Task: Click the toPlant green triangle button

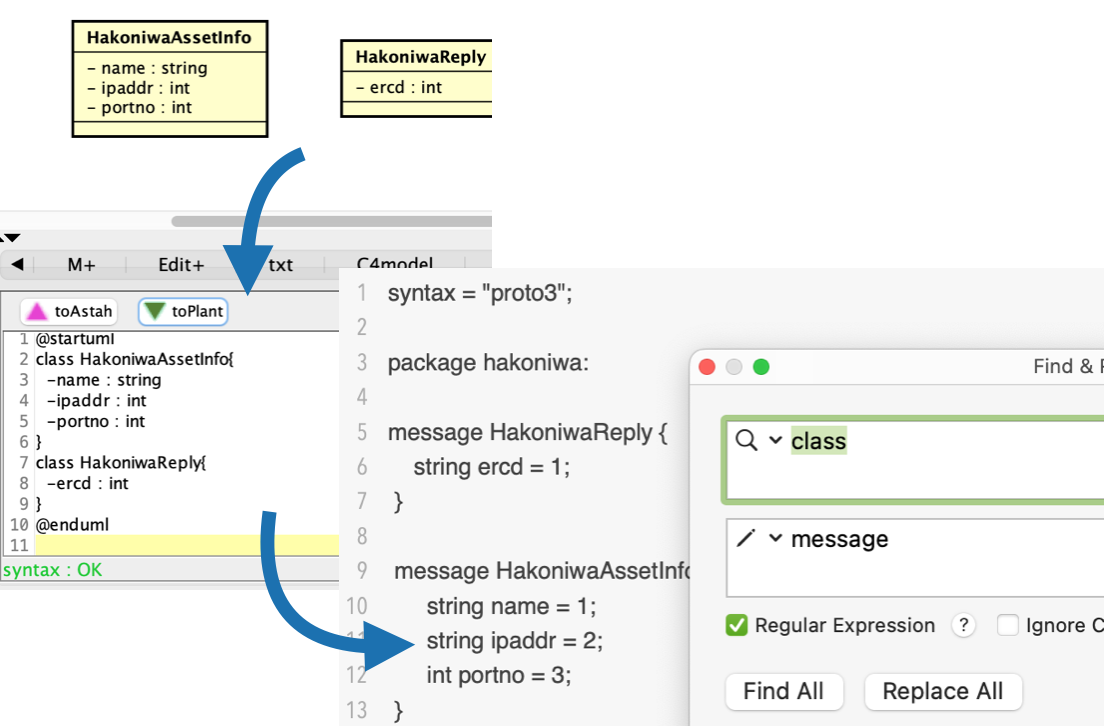Action: (x=183, y=312)
